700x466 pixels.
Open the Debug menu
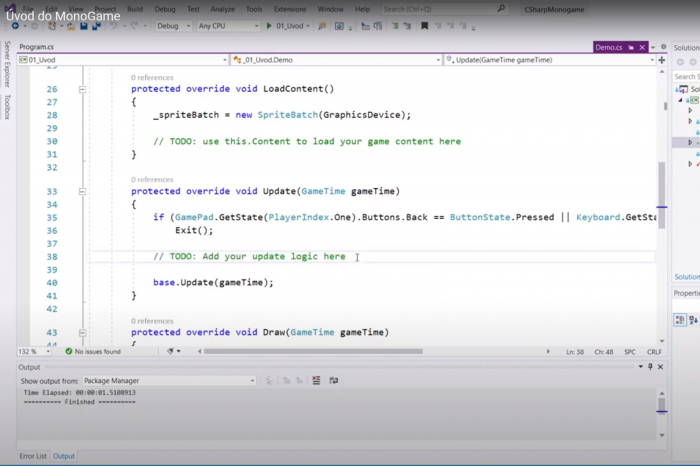point(165,9)
